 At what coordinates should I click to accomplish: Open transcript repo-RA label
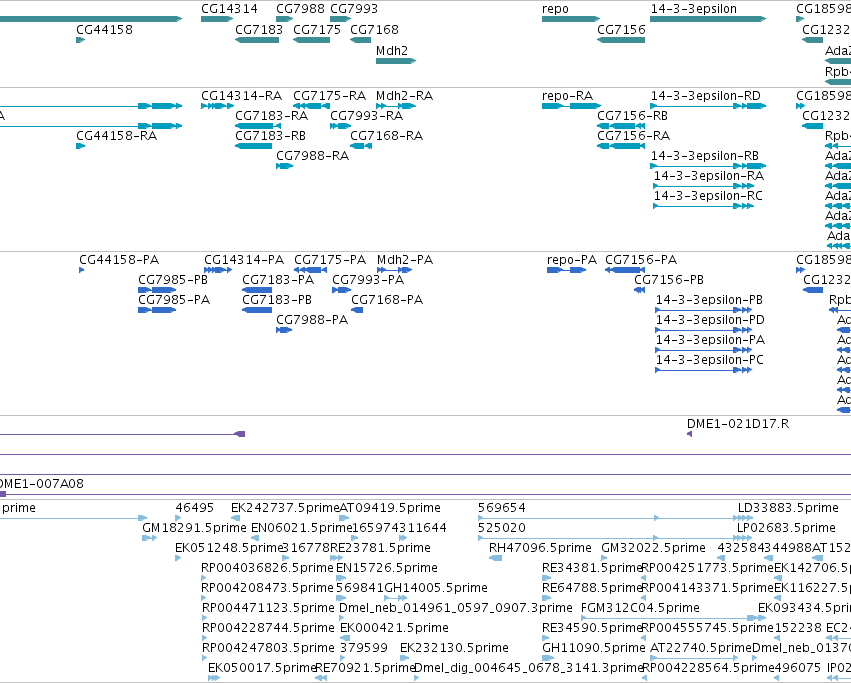coord(567,96)
